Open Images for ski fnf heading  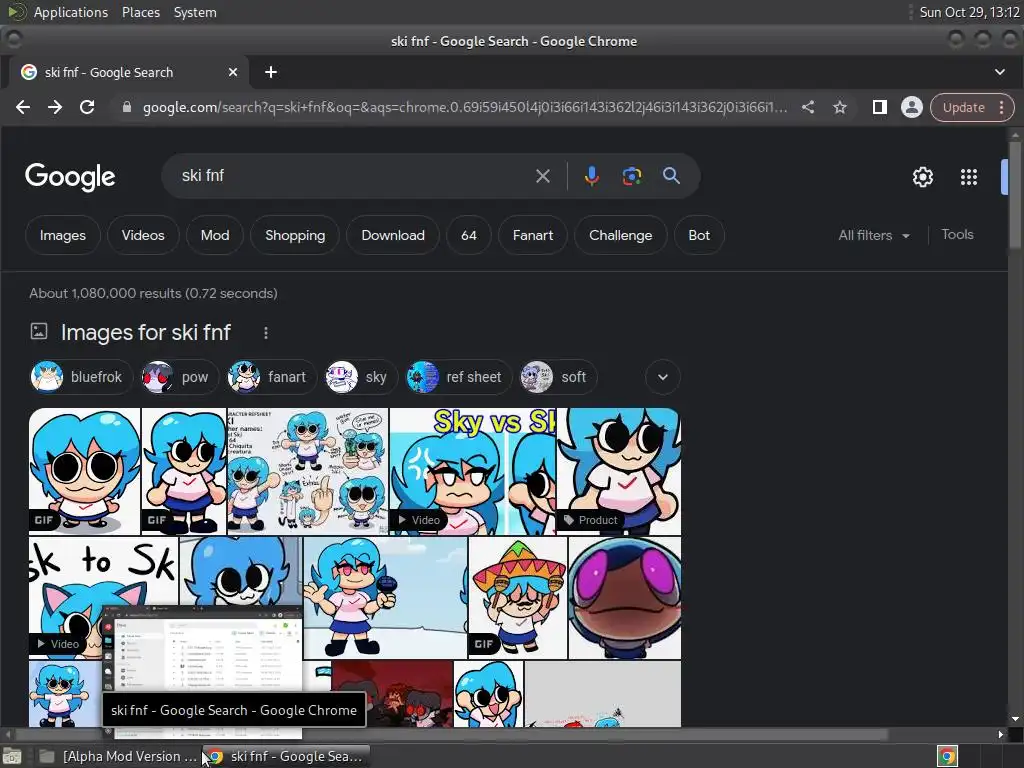click(x=146, y=332)
